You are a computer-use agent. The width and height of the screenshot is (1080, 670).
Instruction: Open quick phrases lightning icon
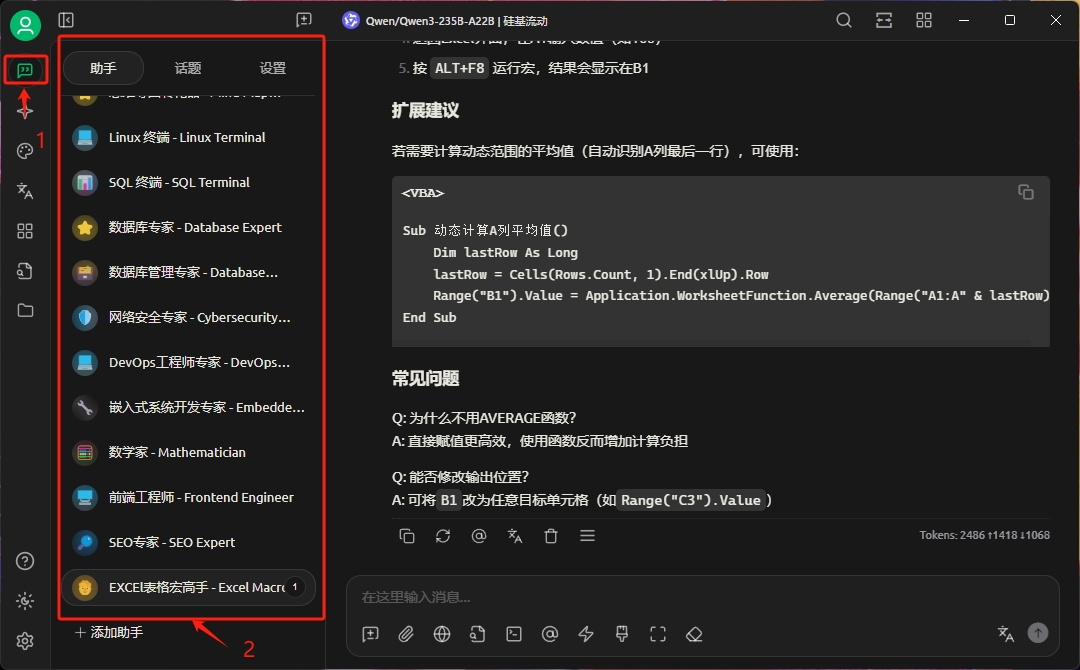(x=586, y=634)
